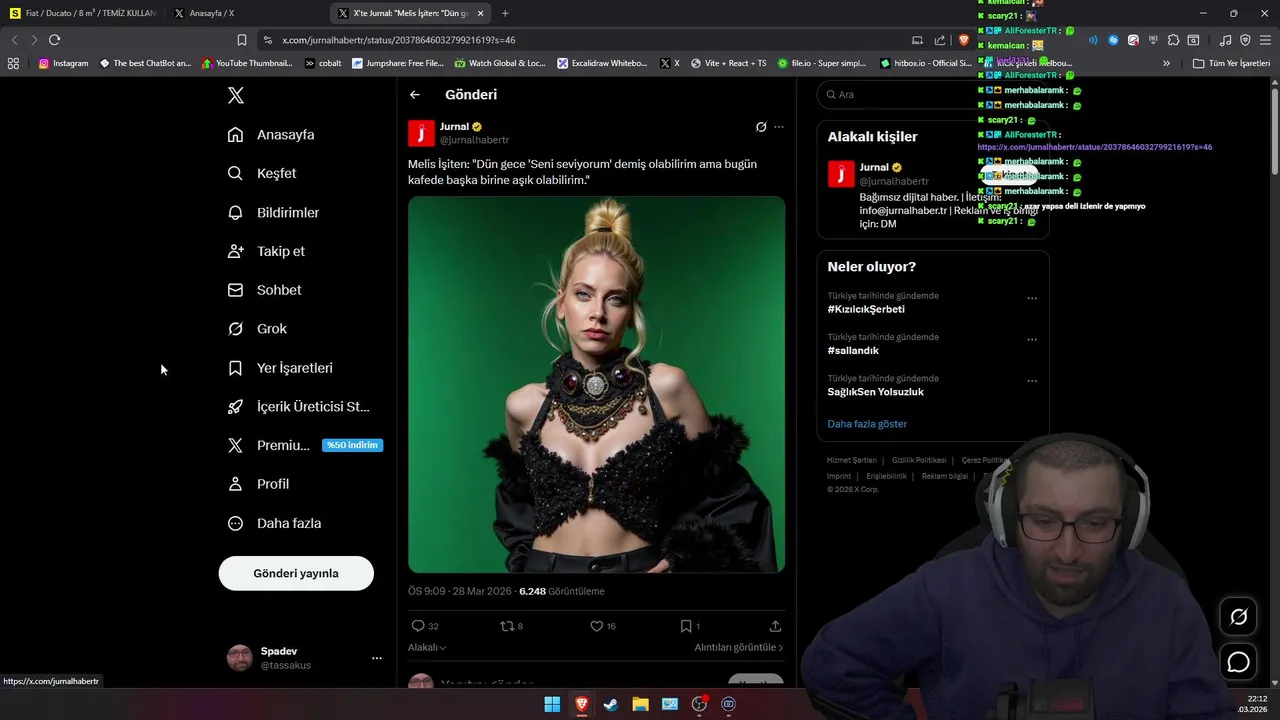Image resolution: width=1280 pixels, height=720 pixels.
Task: Open browser apps grid icon
Action: click(x=13, y=63)
